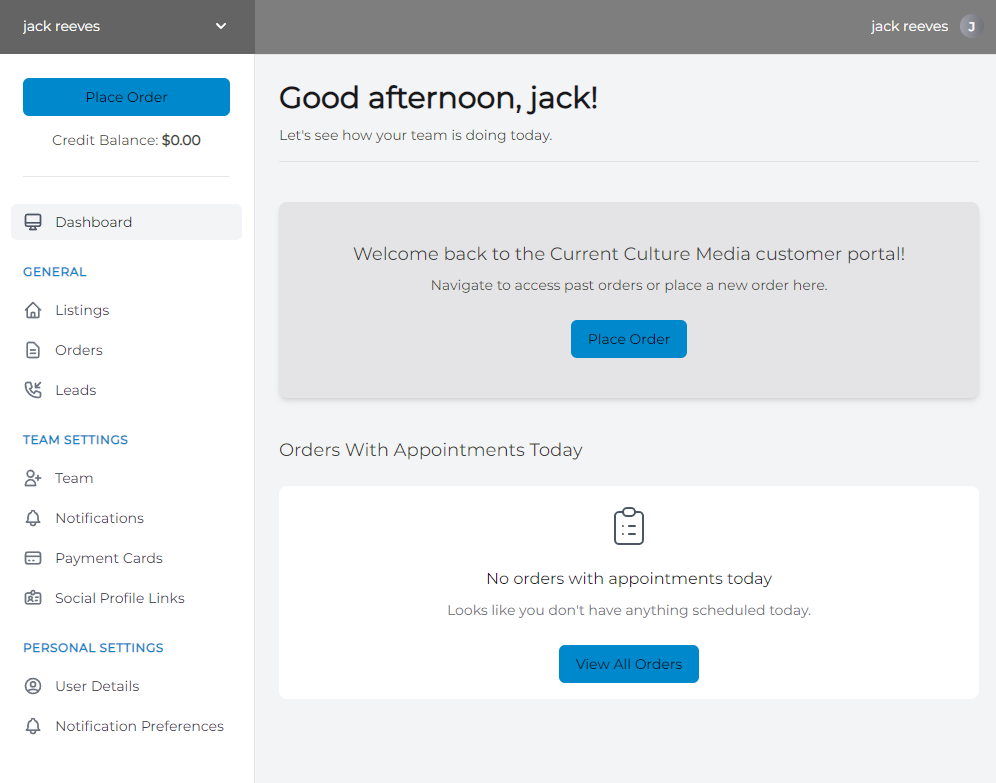996x783 pixels.
Task: Open Orders in the sidebar
Action: (x=126, y=350)
